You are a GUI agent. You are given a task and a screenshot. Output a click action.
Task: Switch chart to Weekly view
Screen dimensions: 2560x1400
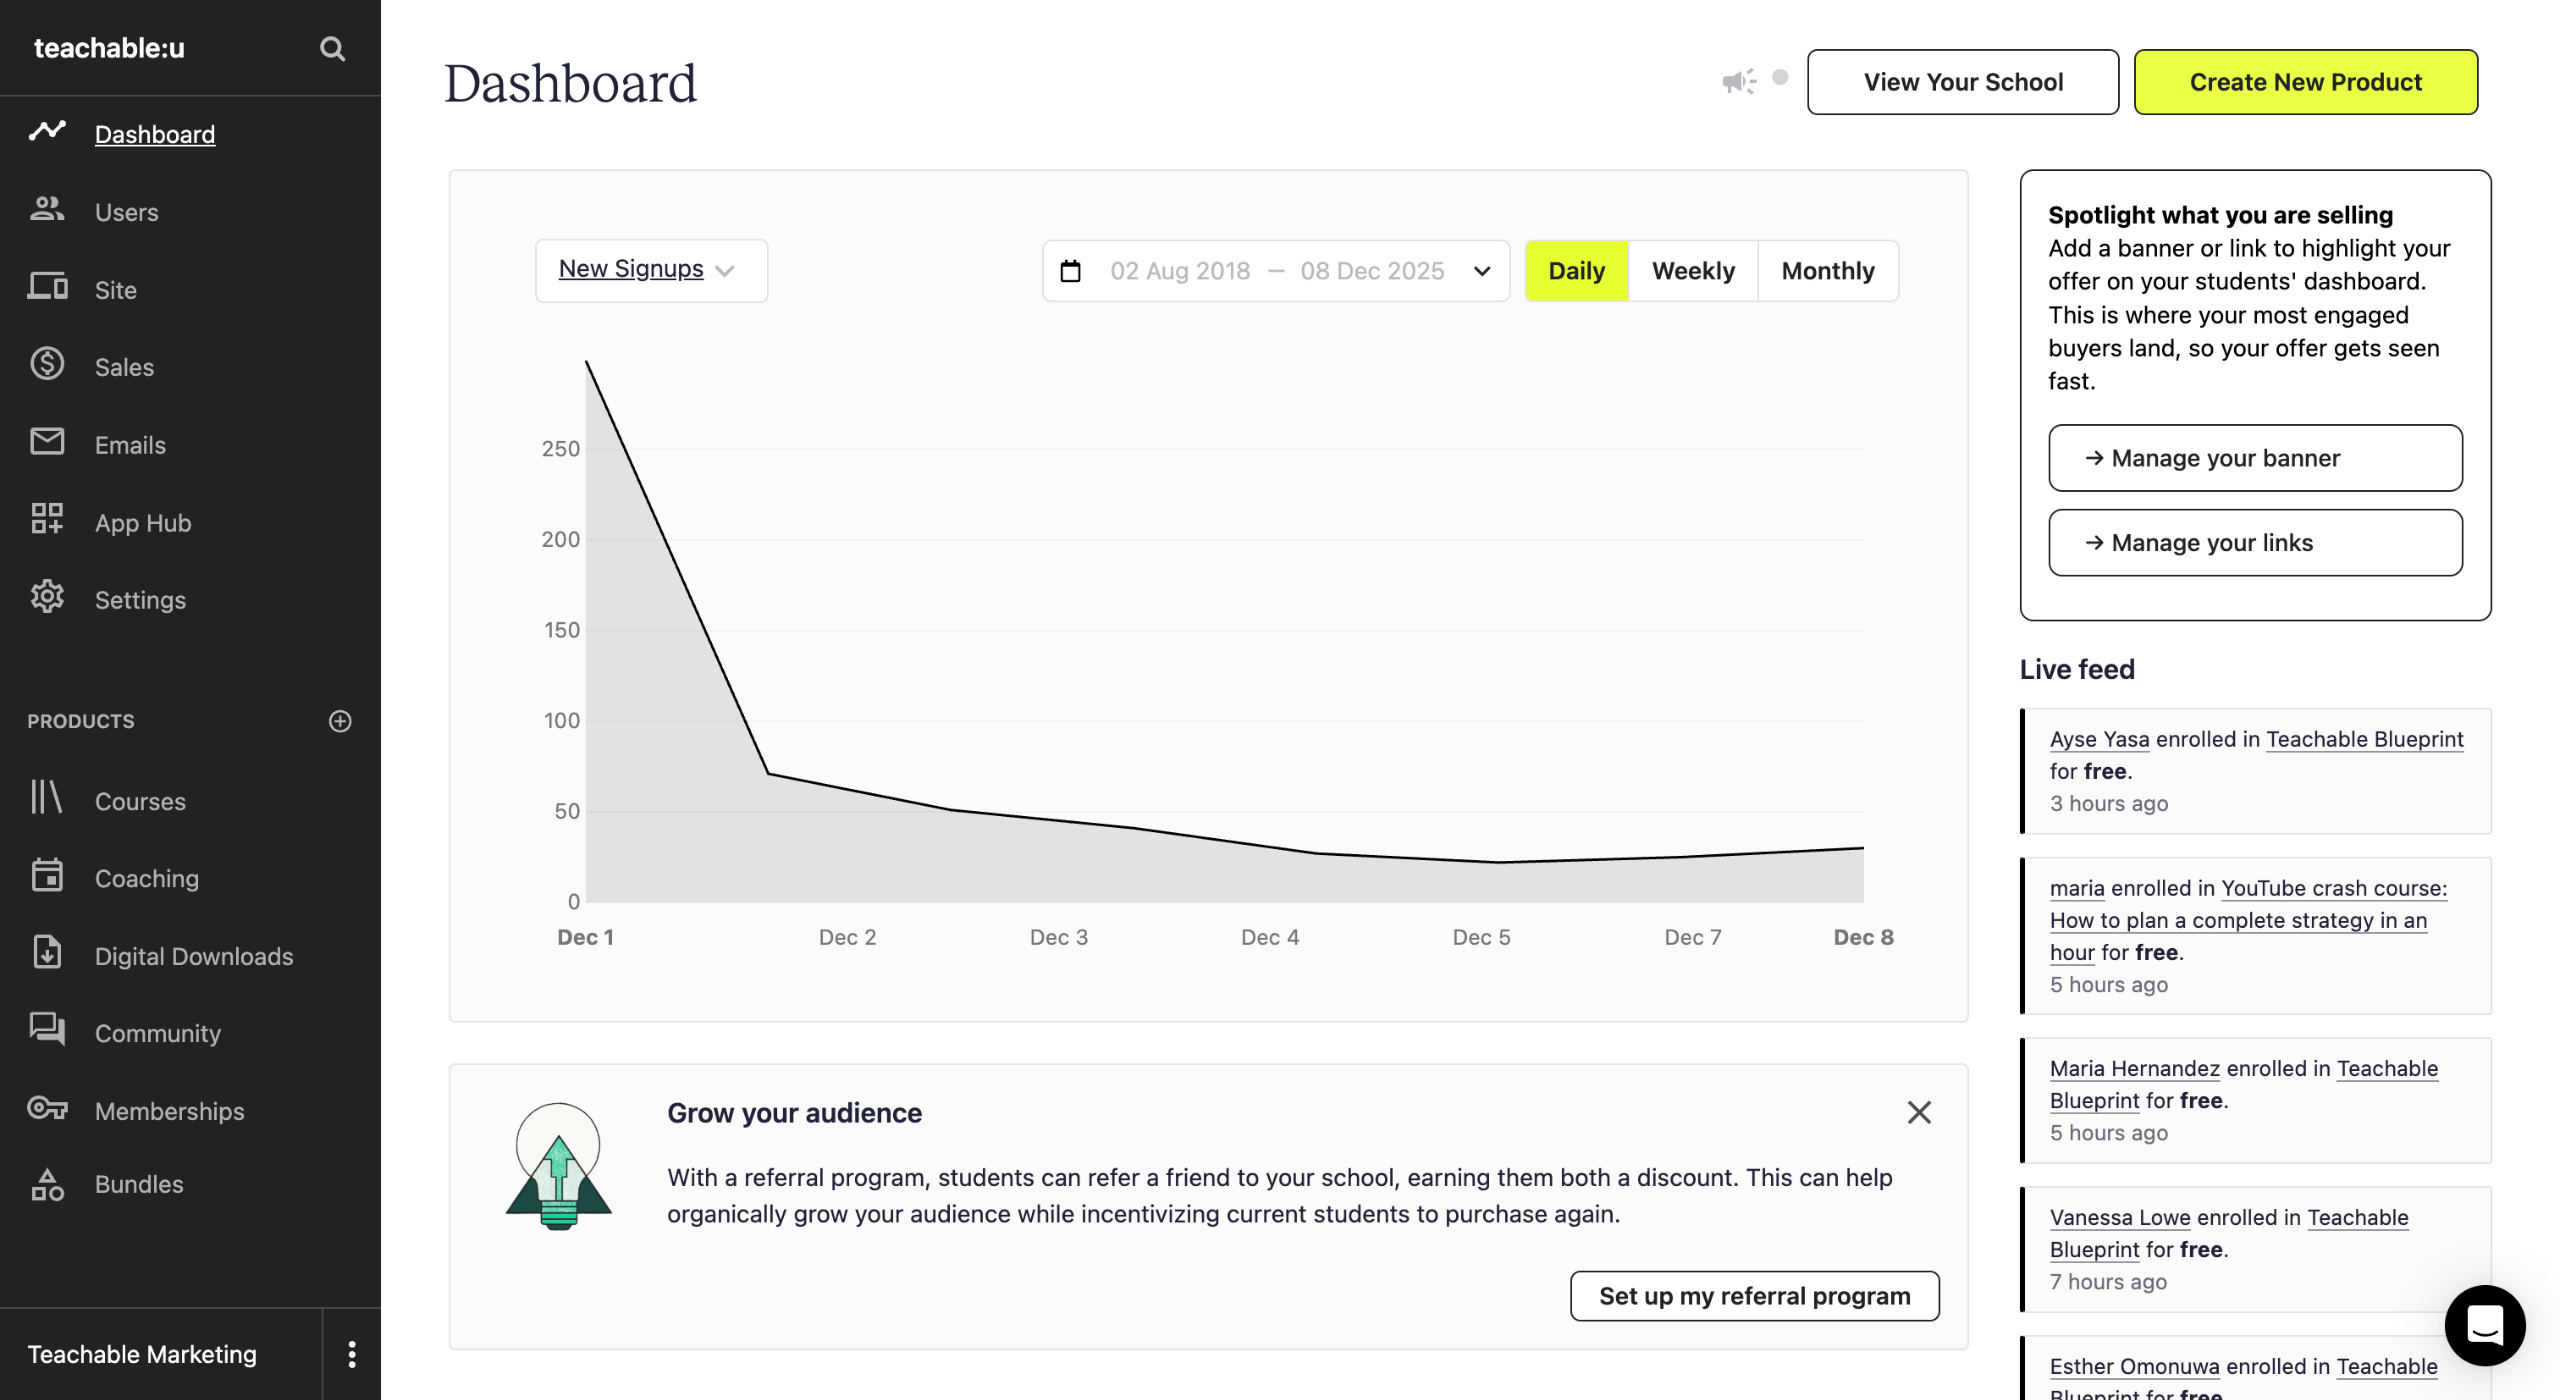[1692, 271]
